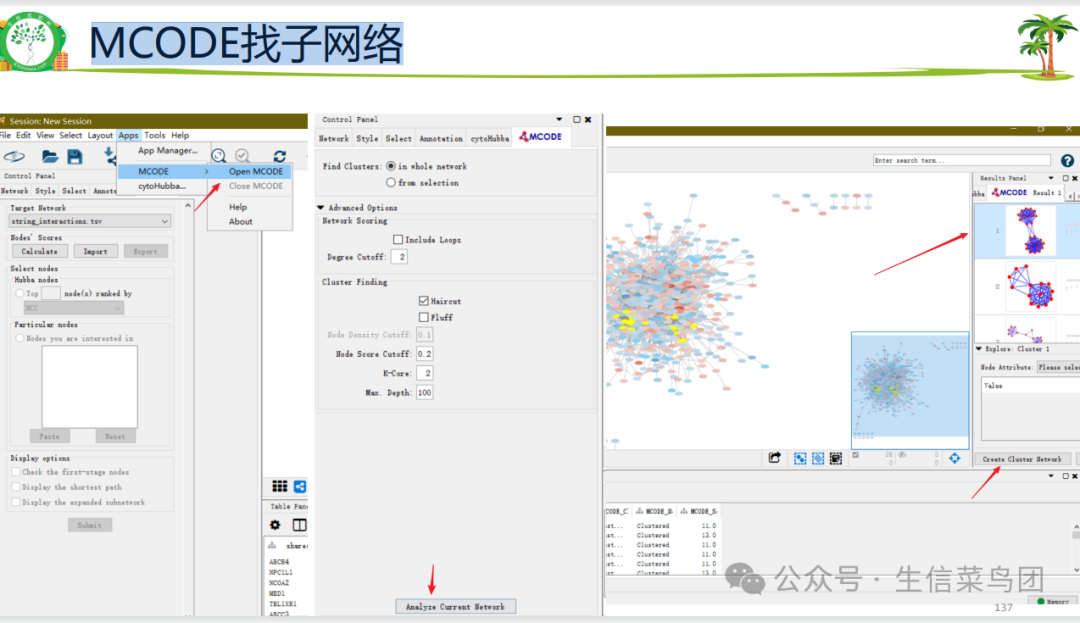
Task: Select cluster 1 thumbnail in MCODE results
Action: click(1030, 231)
